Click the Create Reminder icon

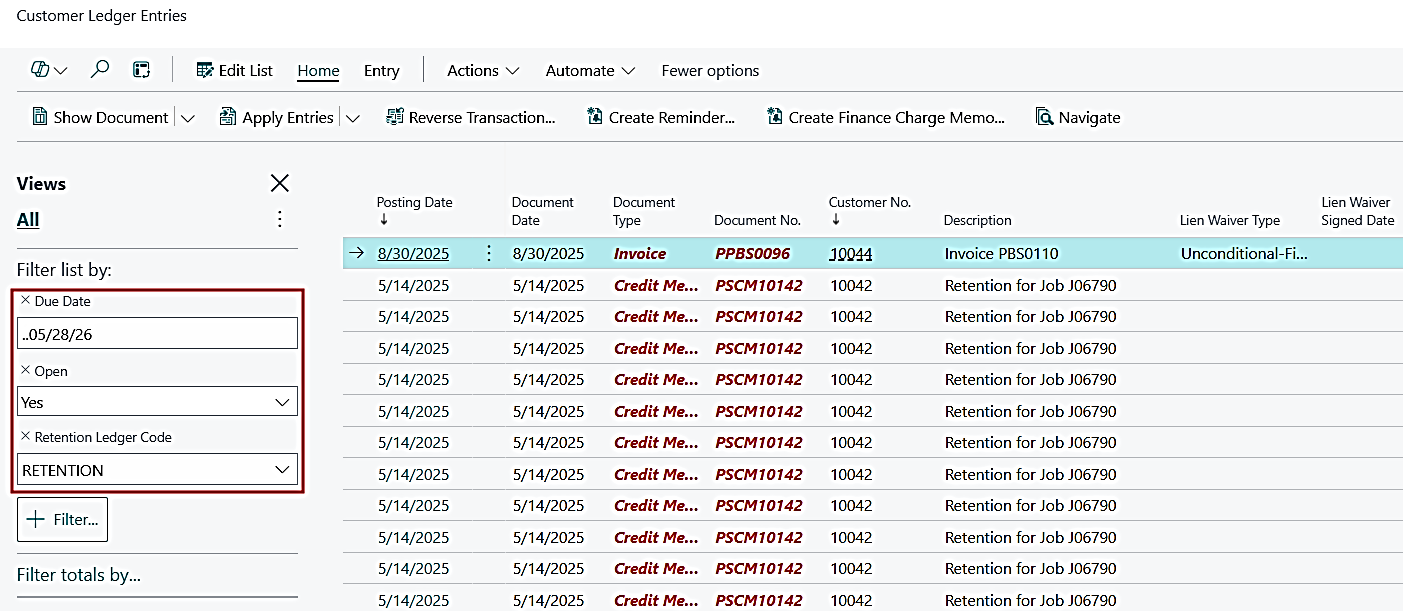click(595, 117)
